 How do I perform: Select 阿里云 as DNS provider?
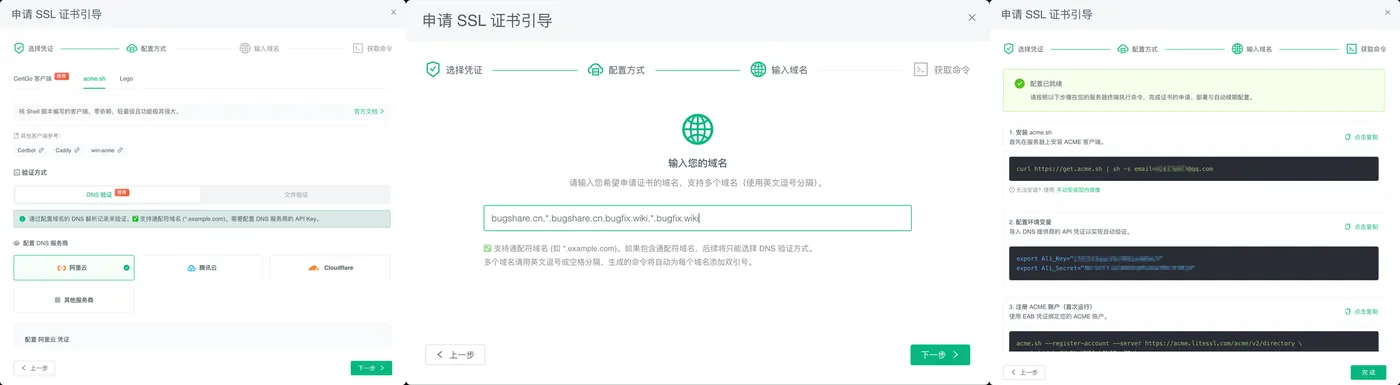point(74,268)
